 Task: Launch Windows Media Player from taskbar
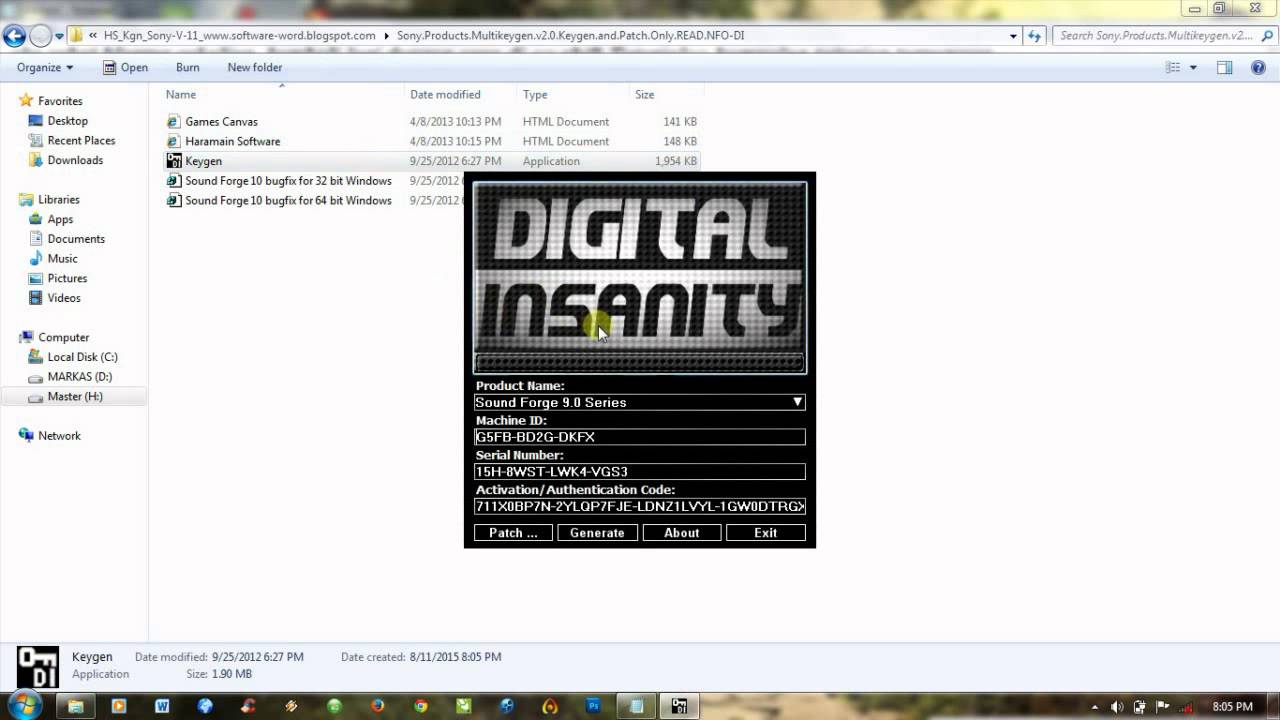pos(119,706)
